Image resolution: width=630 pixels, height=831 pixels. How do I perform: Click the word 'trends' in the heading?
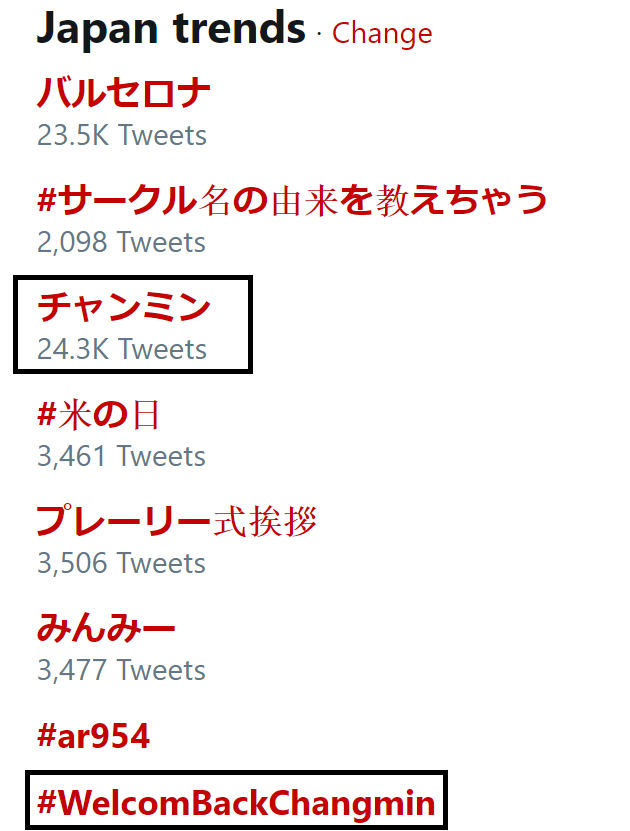(238, 29)
